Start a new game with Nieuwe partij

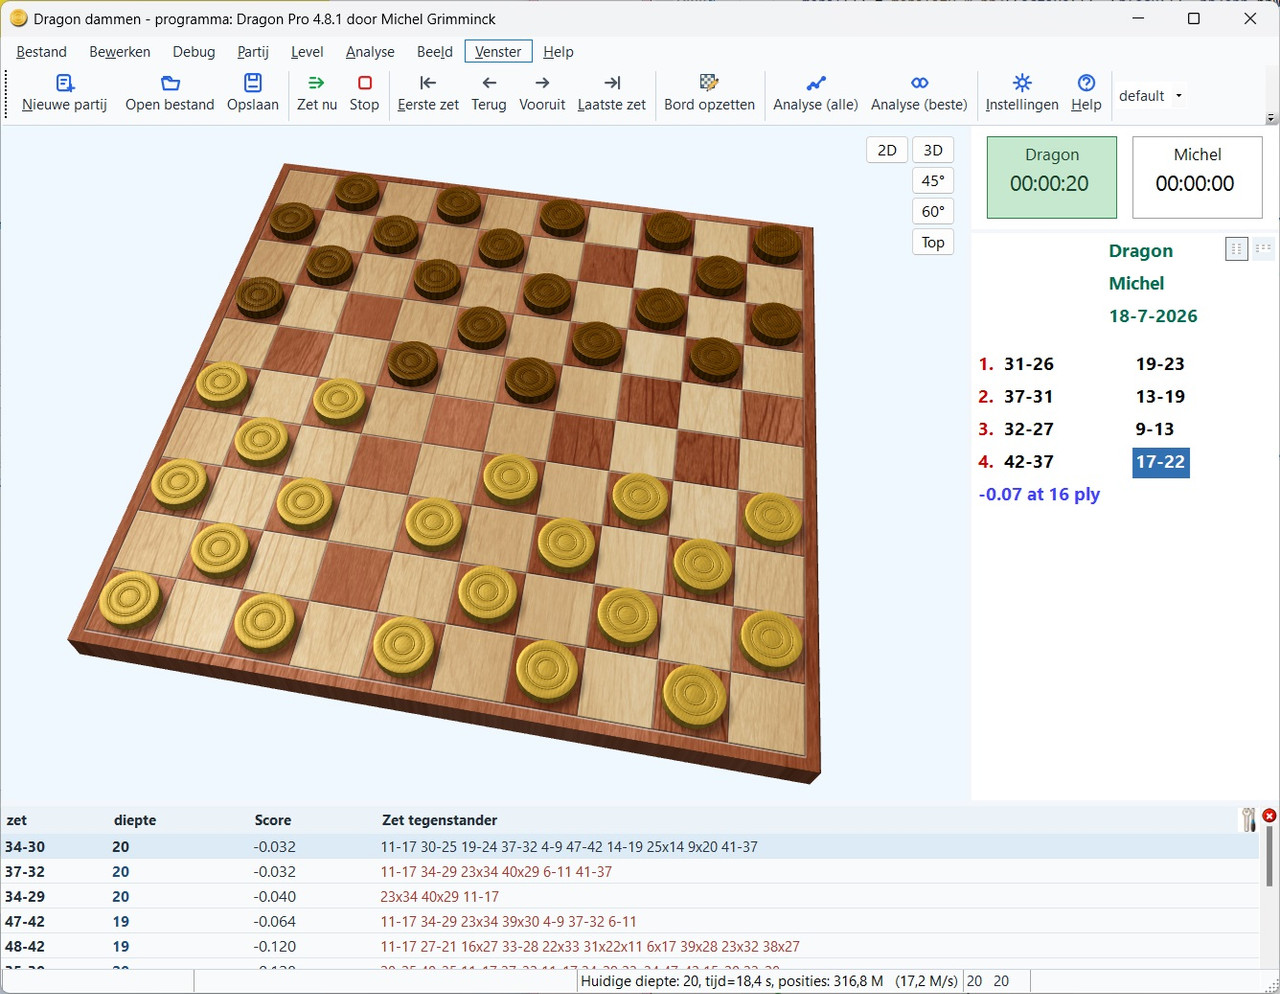(x=65, y=93)
